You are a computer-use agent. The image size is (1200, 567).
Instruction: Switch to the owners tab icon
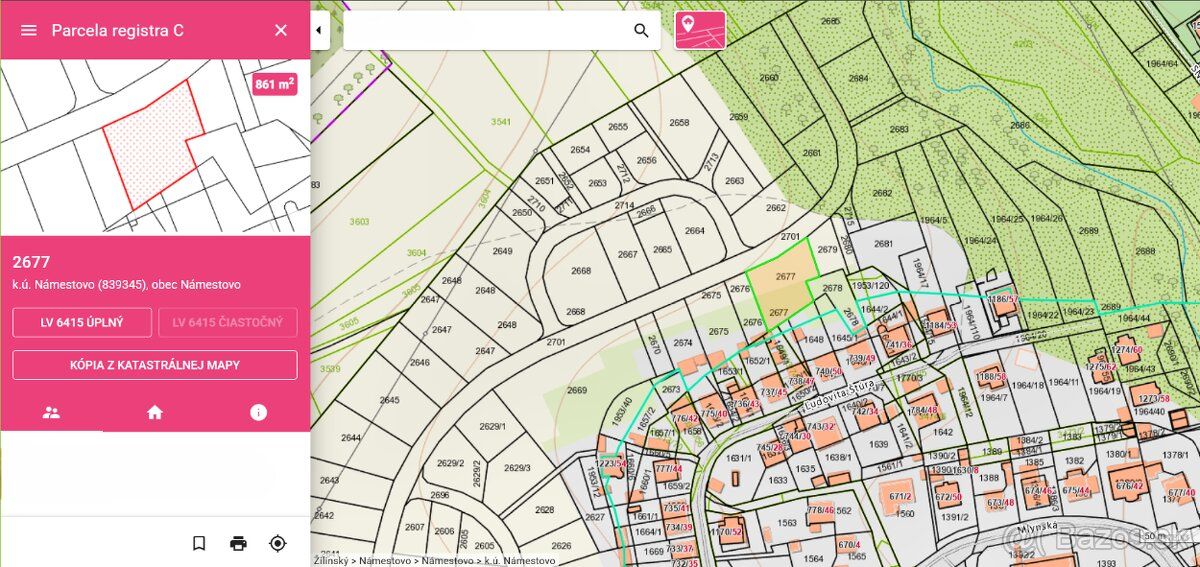52,412
